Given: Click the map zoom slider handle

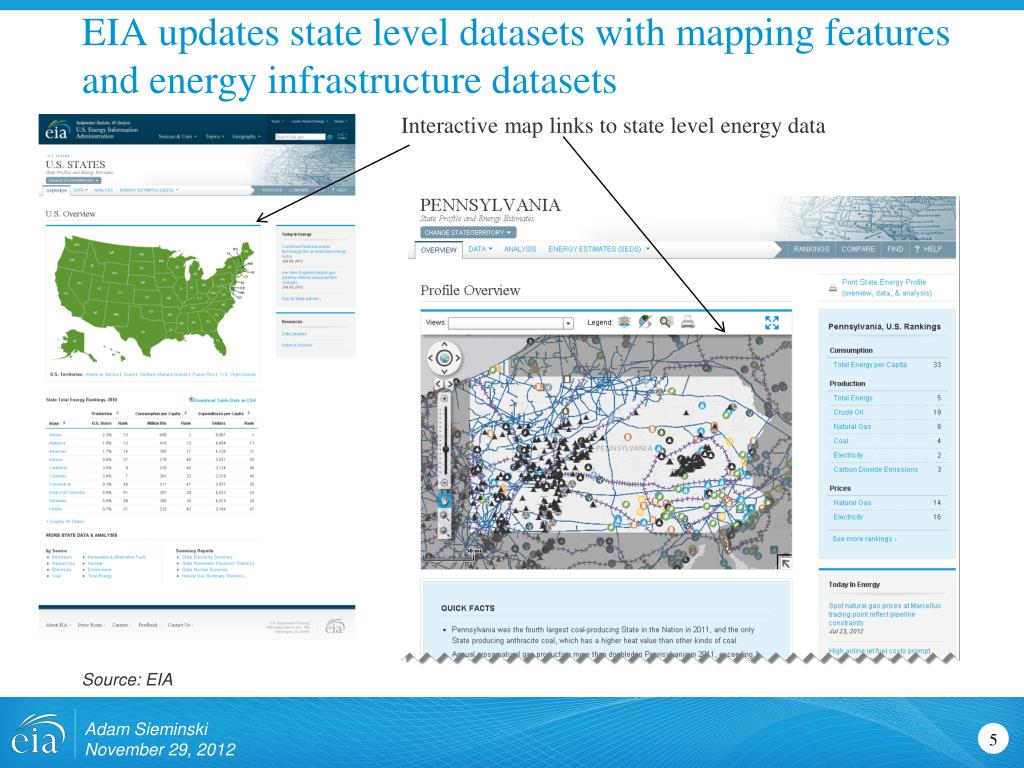Looking at the screenshot, I should pyautogui.click(x=446, y=449).
